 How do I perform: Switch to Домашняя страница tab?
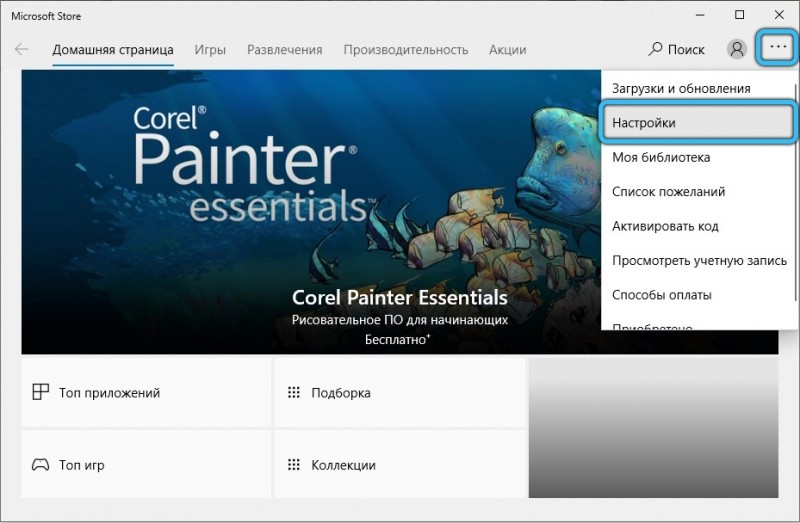click(x=113, y=50)
